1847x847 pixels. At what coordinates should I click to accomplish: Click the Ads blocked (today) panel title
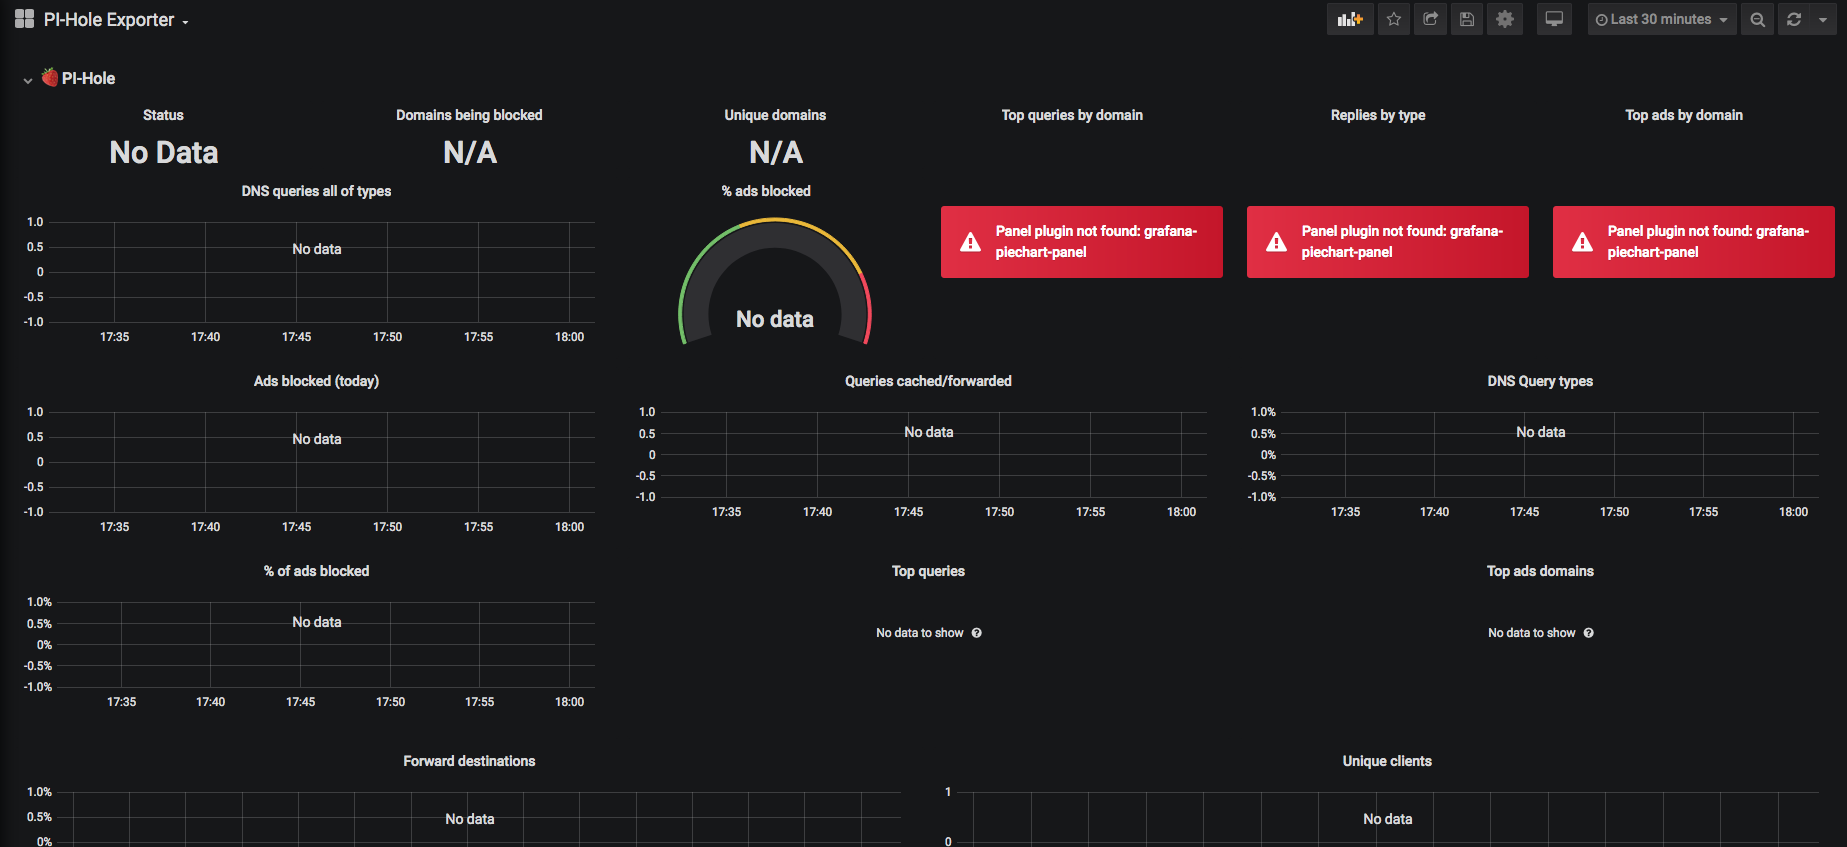coord(316,381)
